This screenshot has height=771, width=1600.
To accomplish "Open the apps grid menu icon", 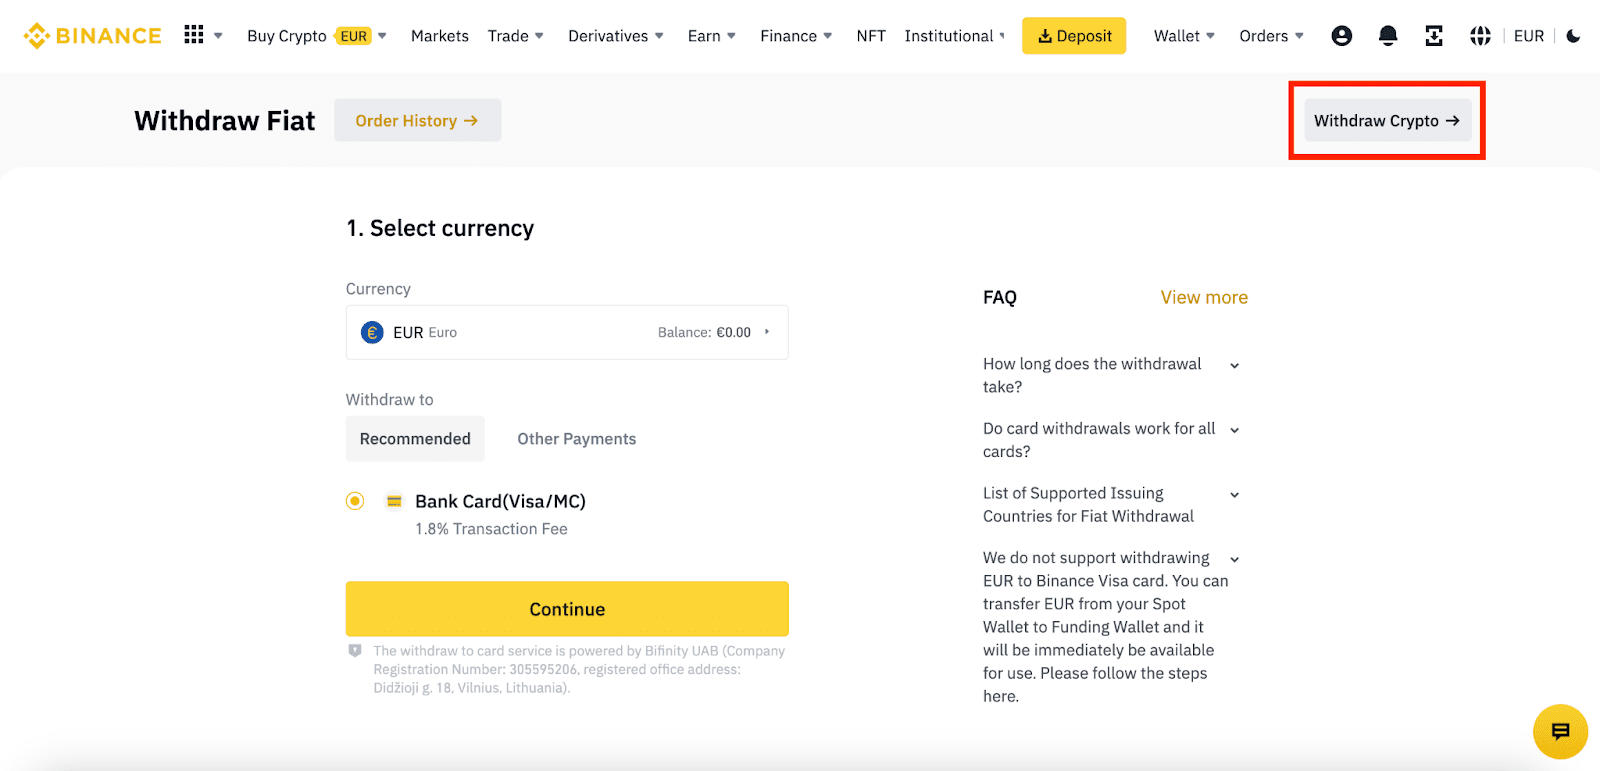I will coord(194,35).
